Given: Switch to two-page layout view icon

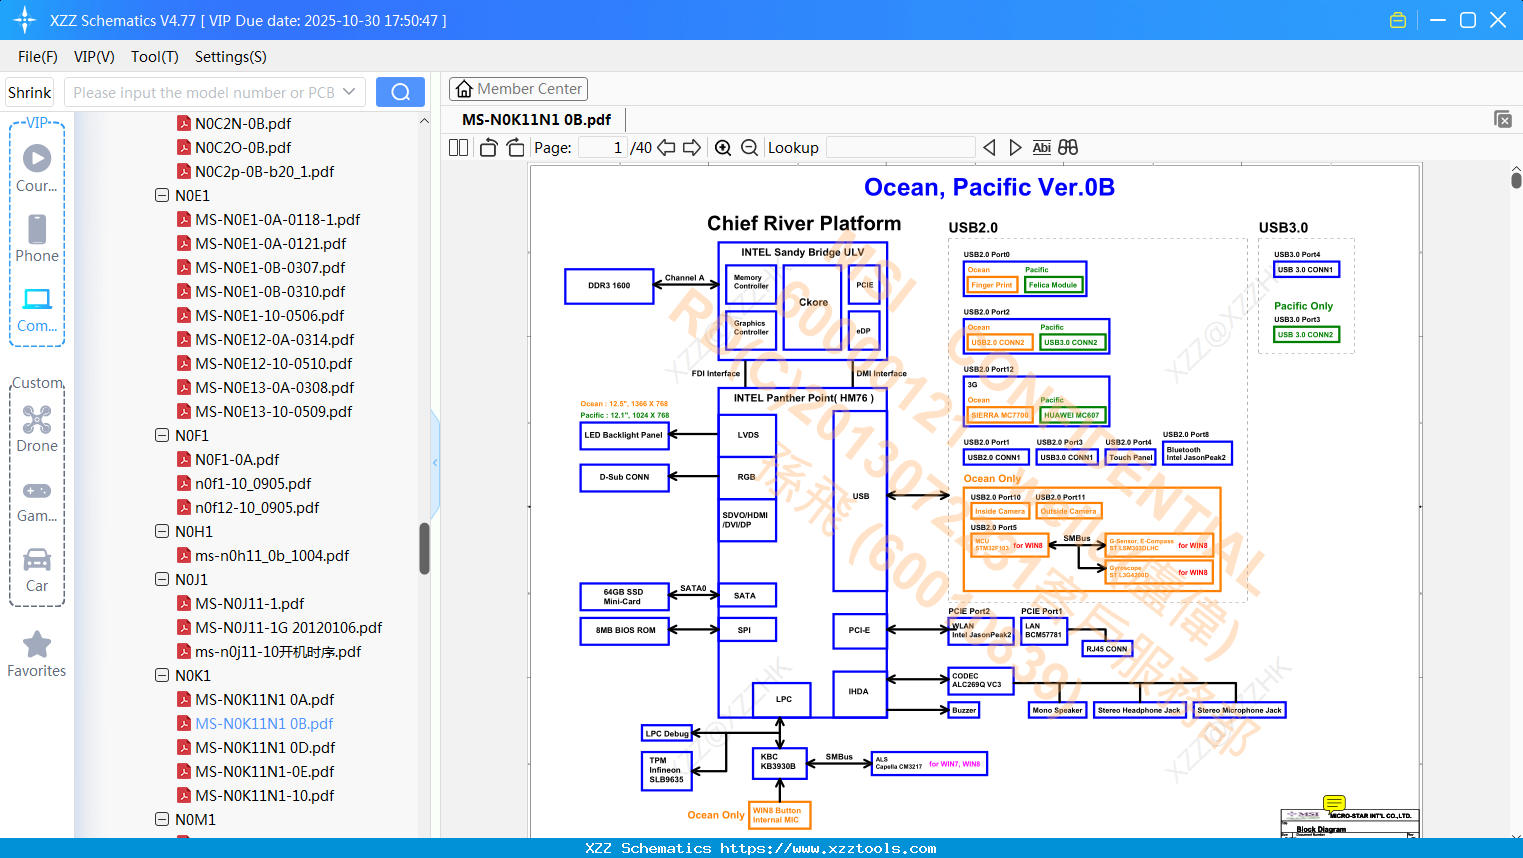Looking at the screenshot, I should (459, 147).
